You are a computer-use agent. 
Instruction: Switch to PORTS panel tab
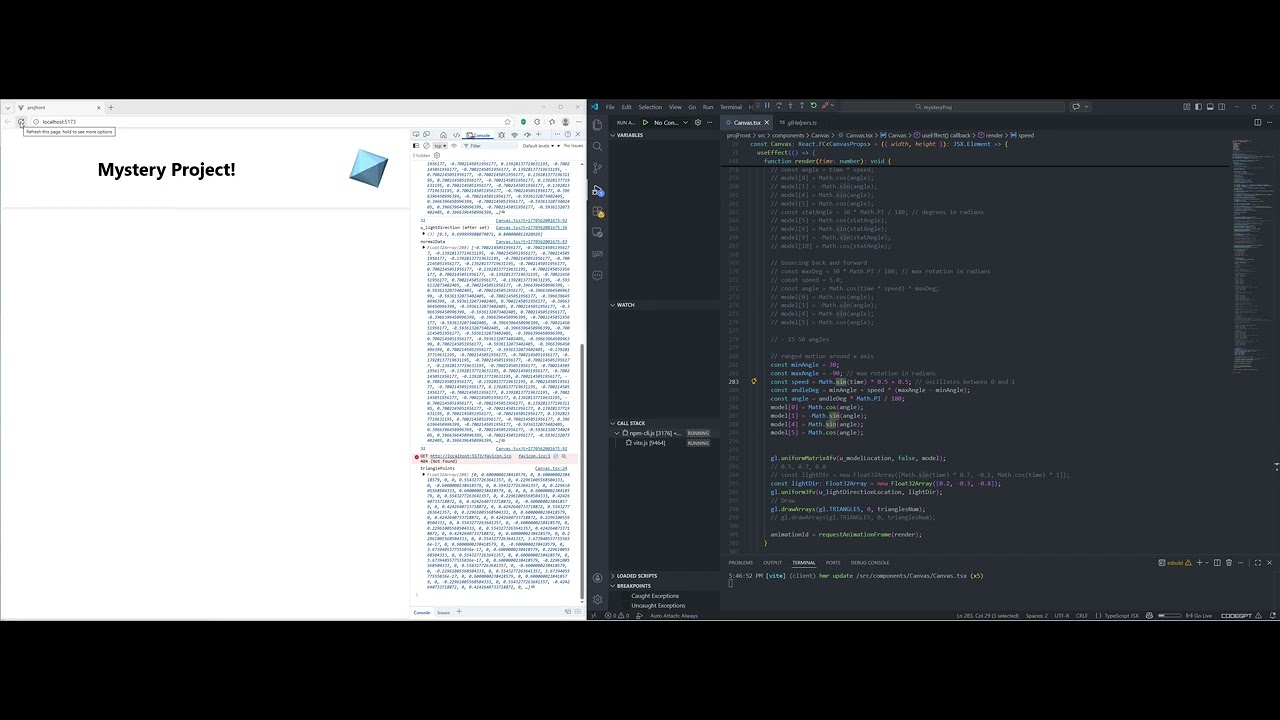coord(833,562)
